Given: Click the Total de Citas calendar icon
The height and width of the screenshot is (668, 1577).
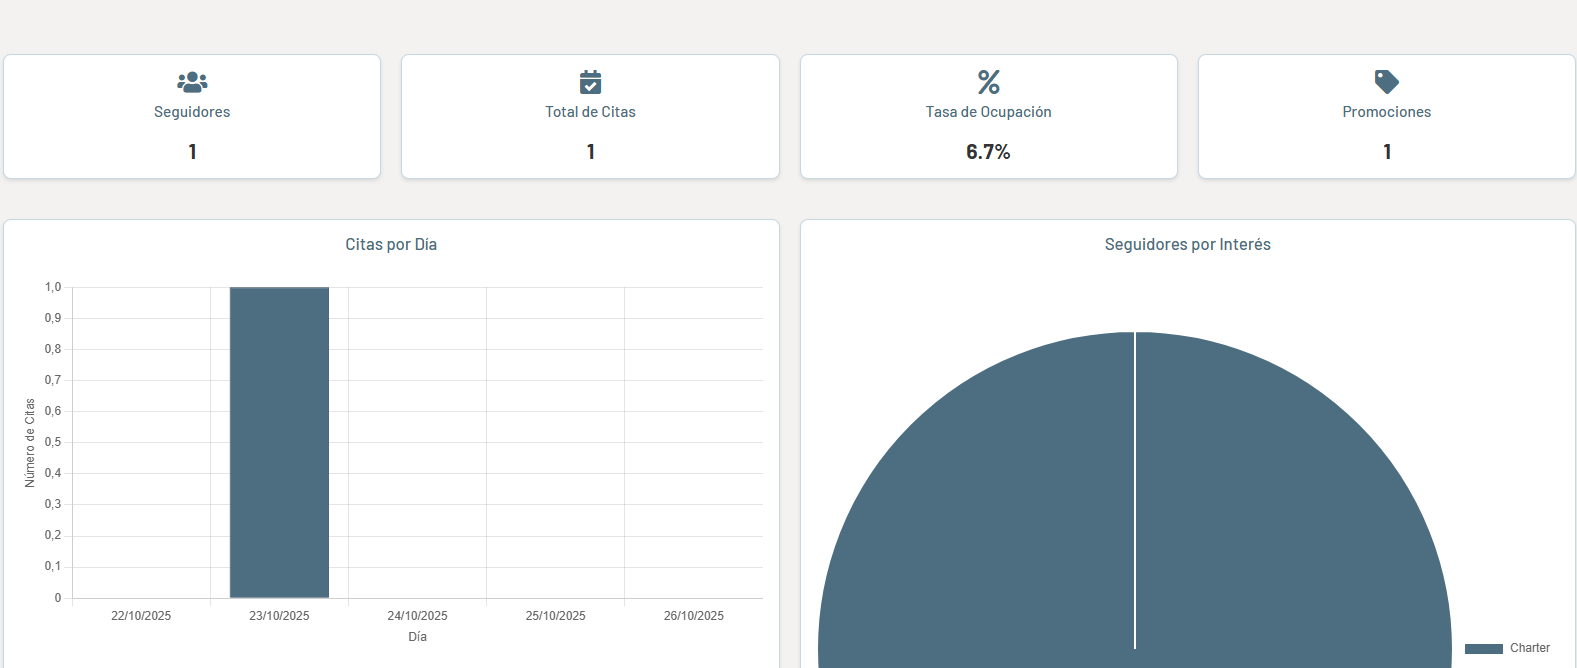Looking at the screenshot, I should pos(591,82).
